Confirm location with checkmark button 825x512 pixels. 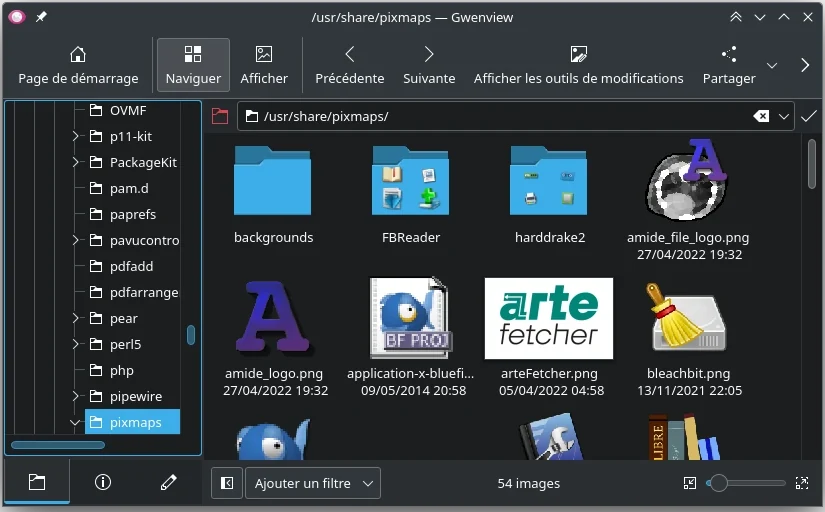pos(809,116)
